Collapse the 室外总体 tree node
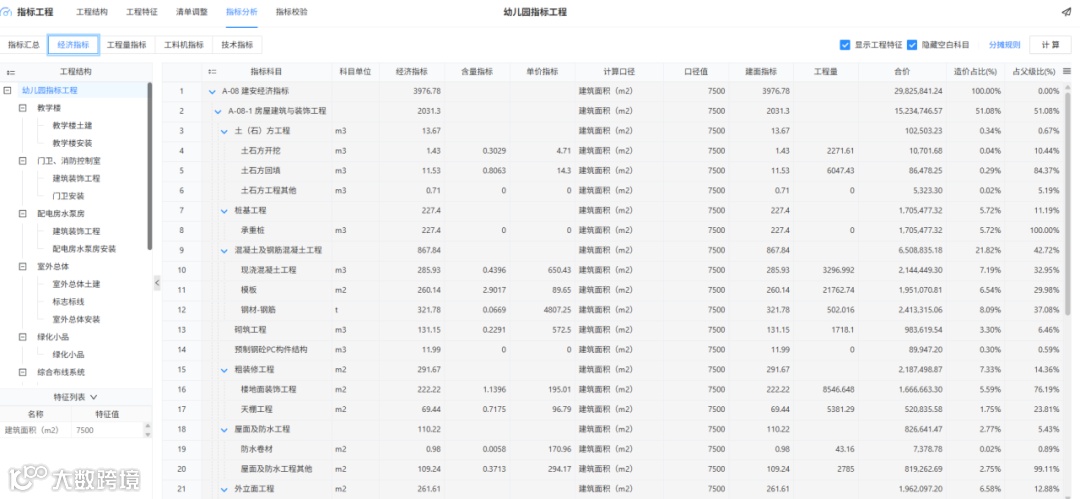The height and width of the screenshot is (499, 1080). point(23,267)
